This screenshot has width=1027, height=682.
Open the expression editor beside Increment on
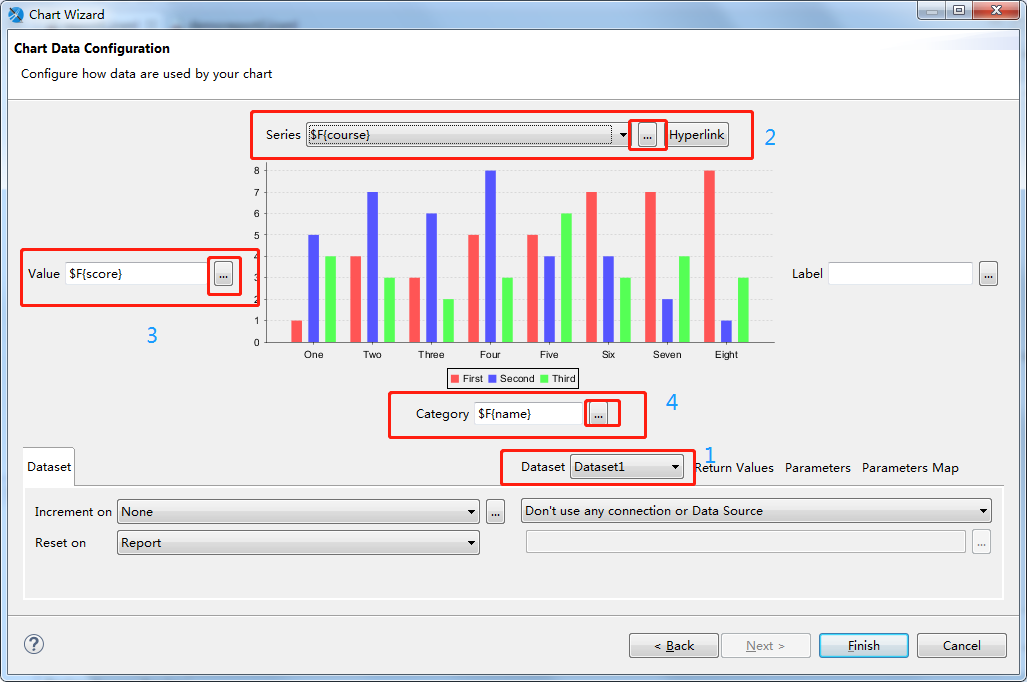(x=495, y=511)
